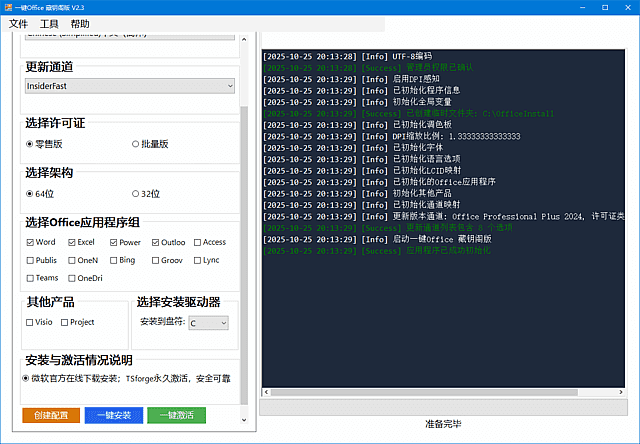The width and height of the screenshot is (640, 444).
Task: Open the 工具 menu
Action: click(x=49, y=23)
